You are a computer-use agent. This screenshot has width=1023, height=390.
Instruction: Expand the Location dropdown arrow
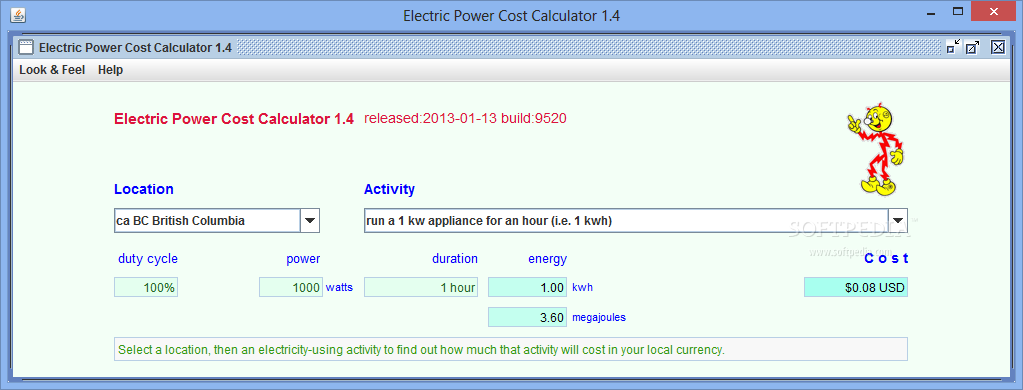point(310,220)
